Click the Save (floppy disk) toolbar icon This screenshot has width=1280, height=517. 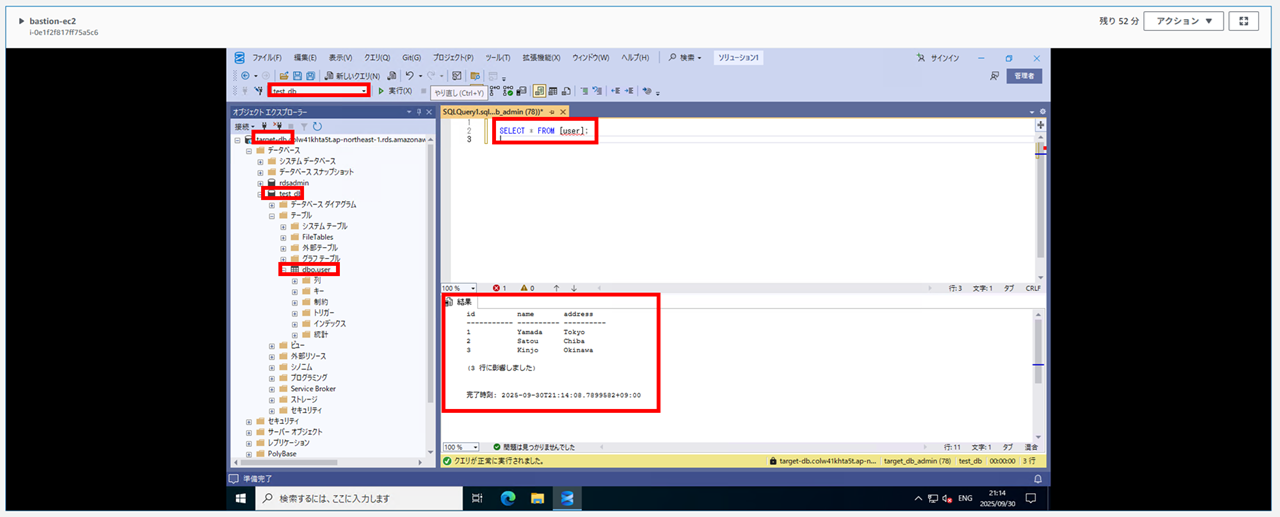pyautogui.click(x=296, y=76)
